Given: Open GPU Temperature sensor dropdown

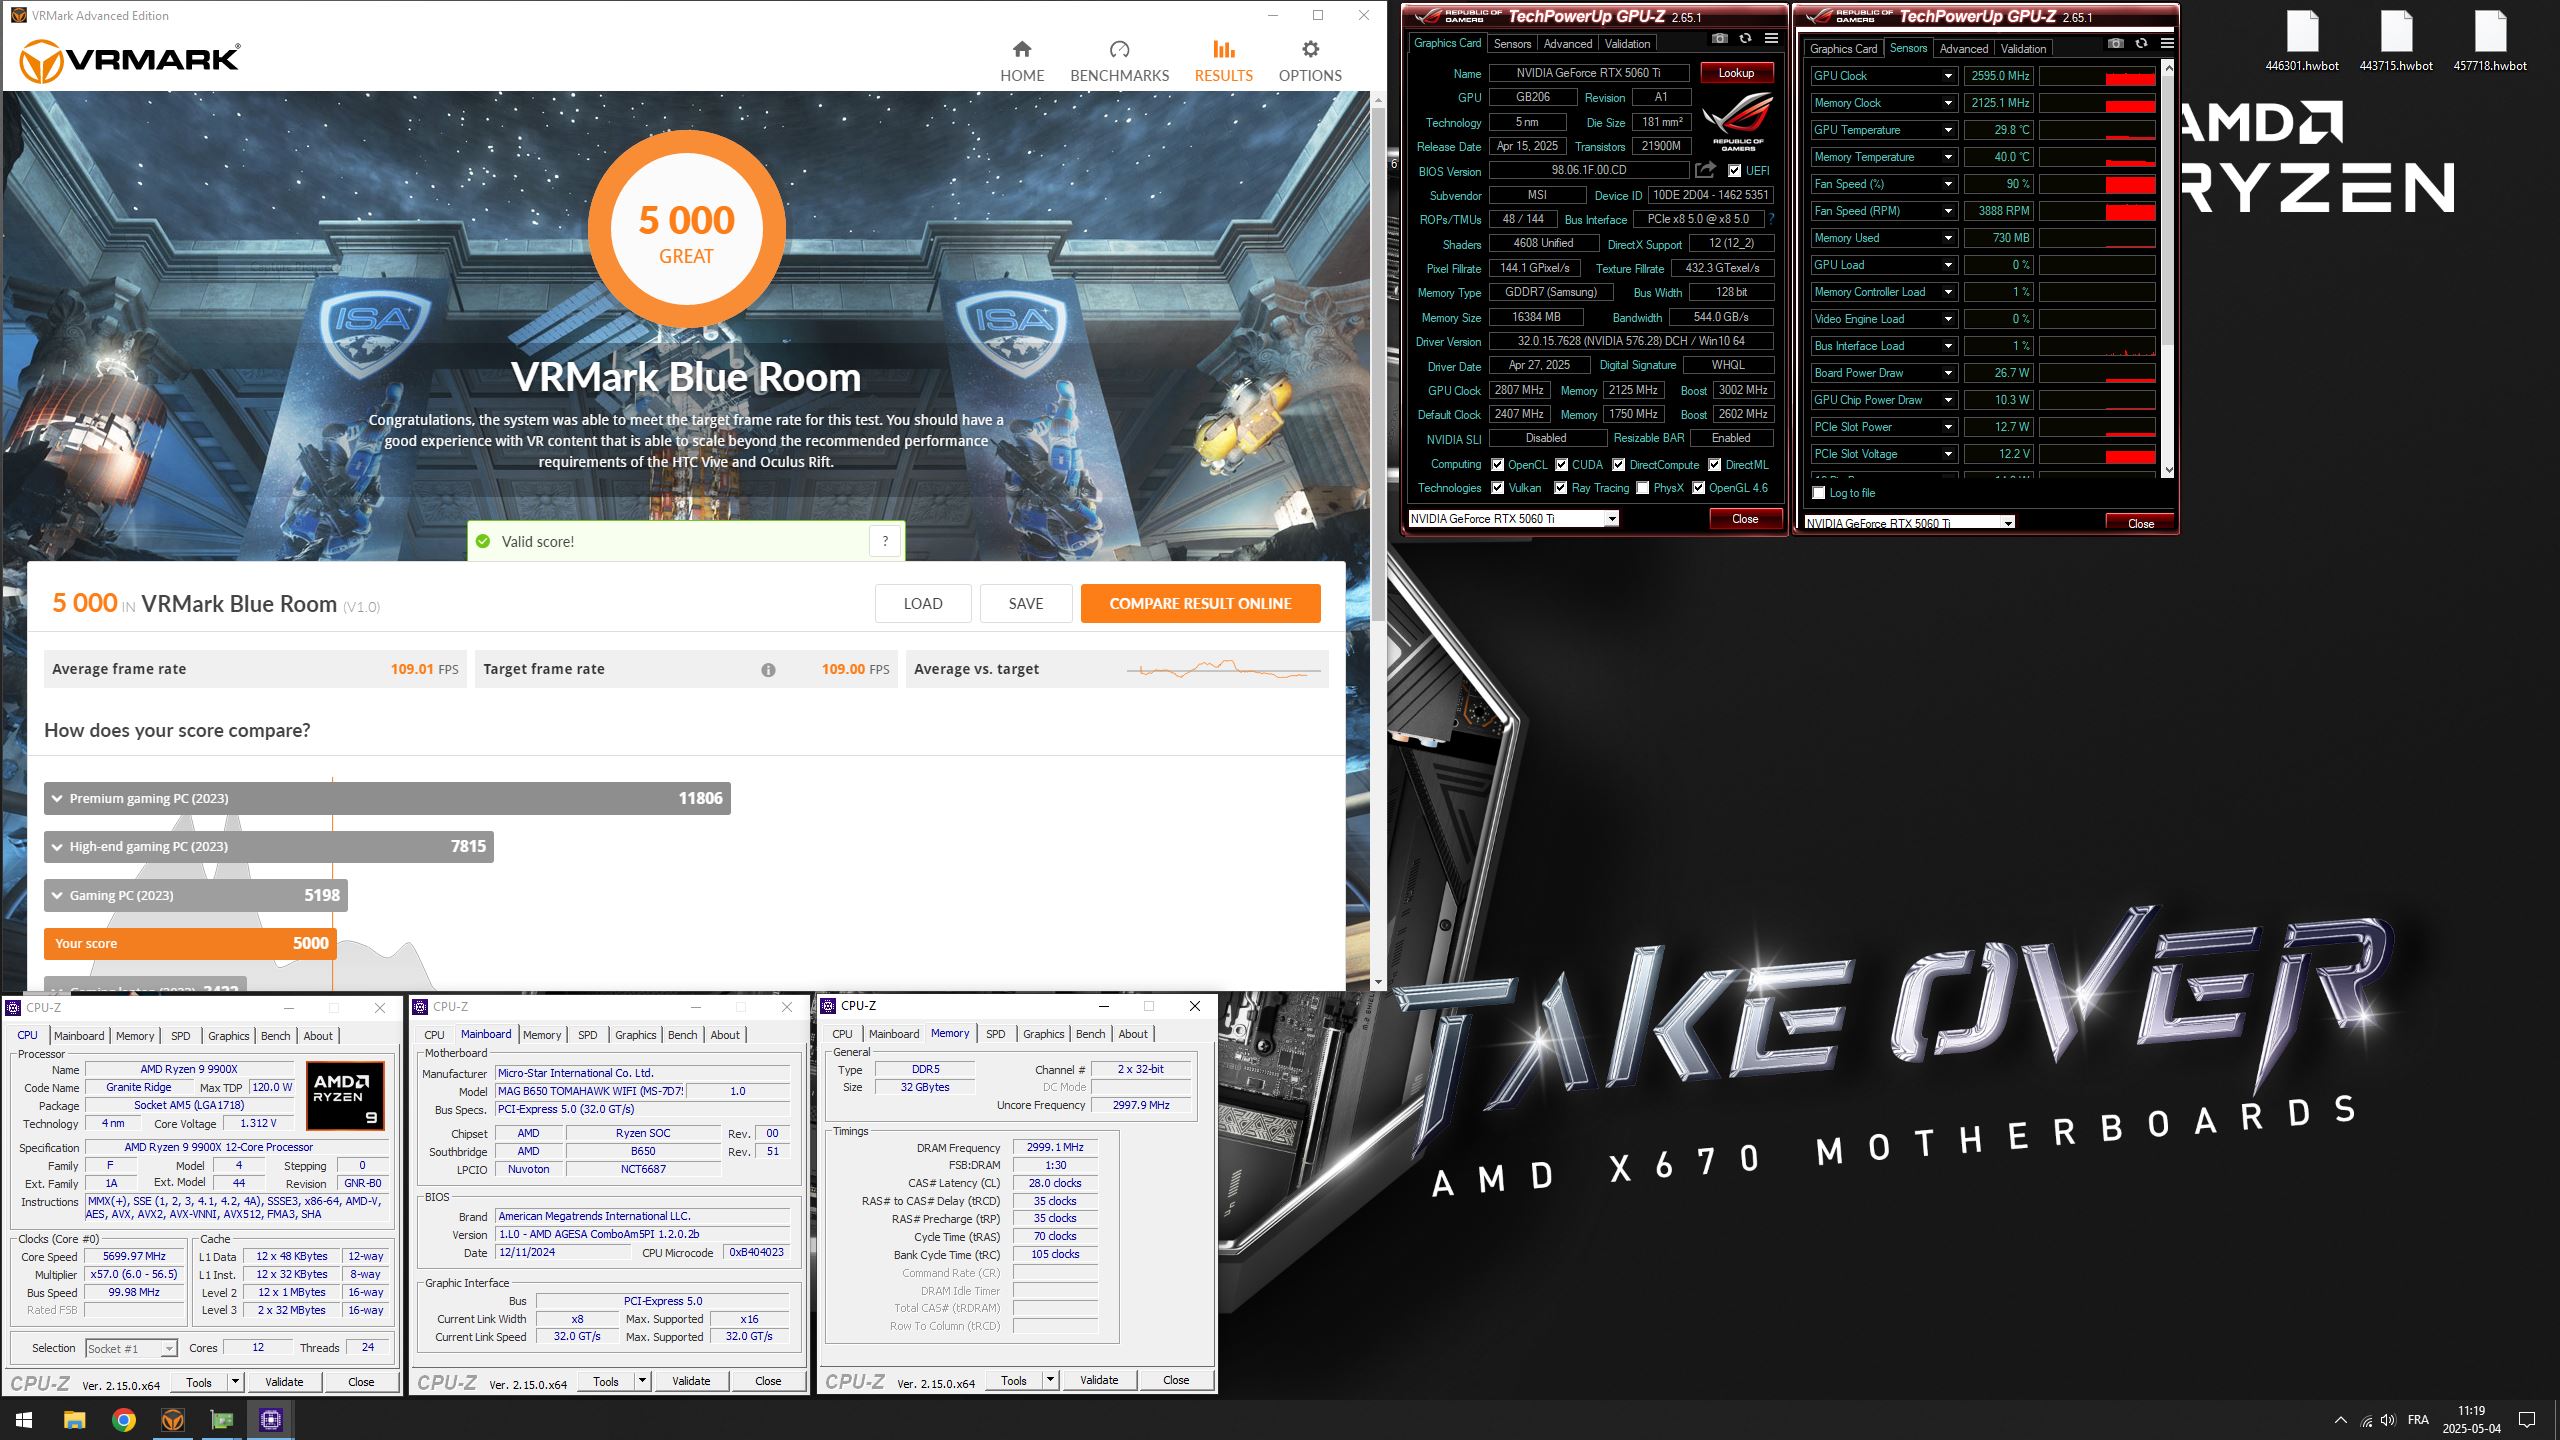Looking at the screenshot, I should coord(1947,130).
